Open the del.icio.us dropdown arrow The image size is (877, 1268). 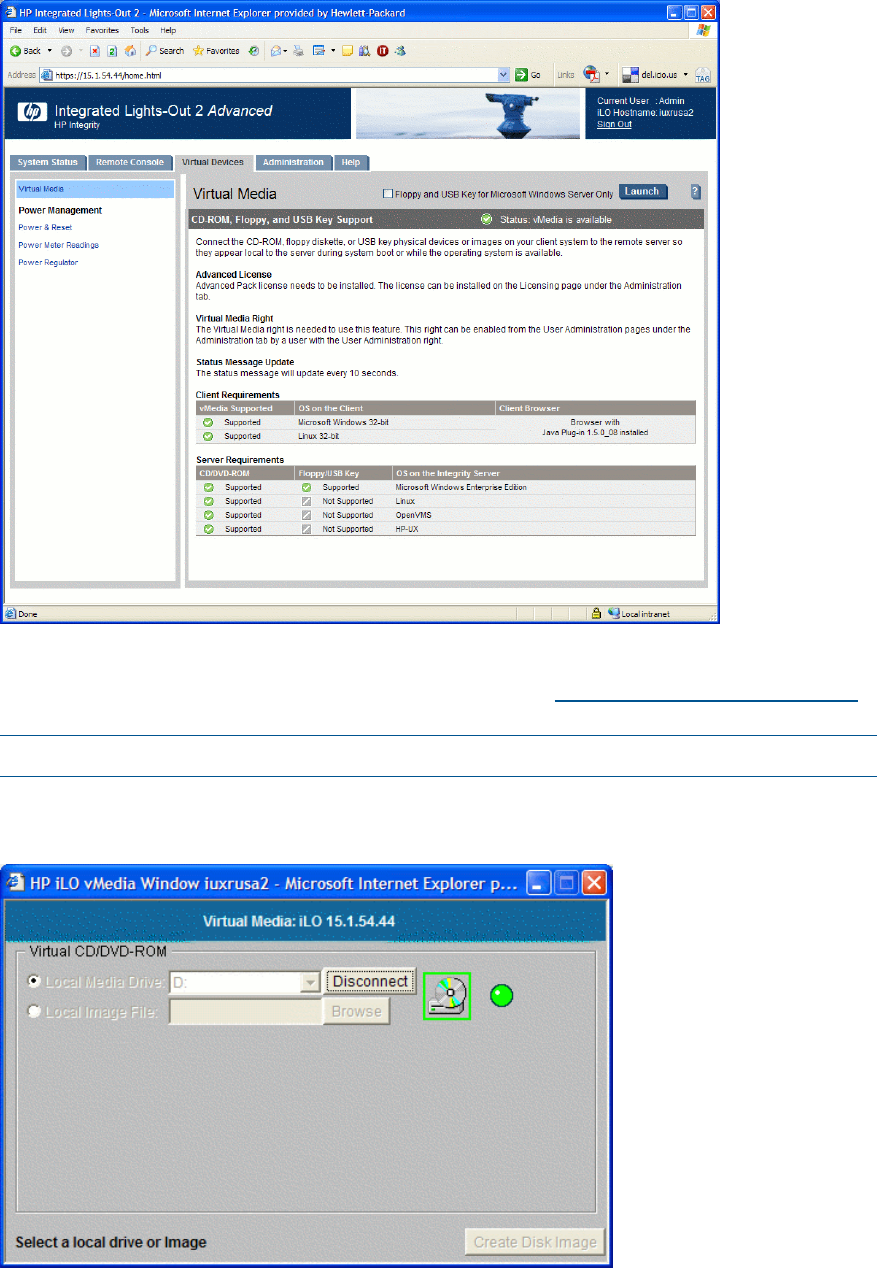pyautogui.click(x=686, y=74)
